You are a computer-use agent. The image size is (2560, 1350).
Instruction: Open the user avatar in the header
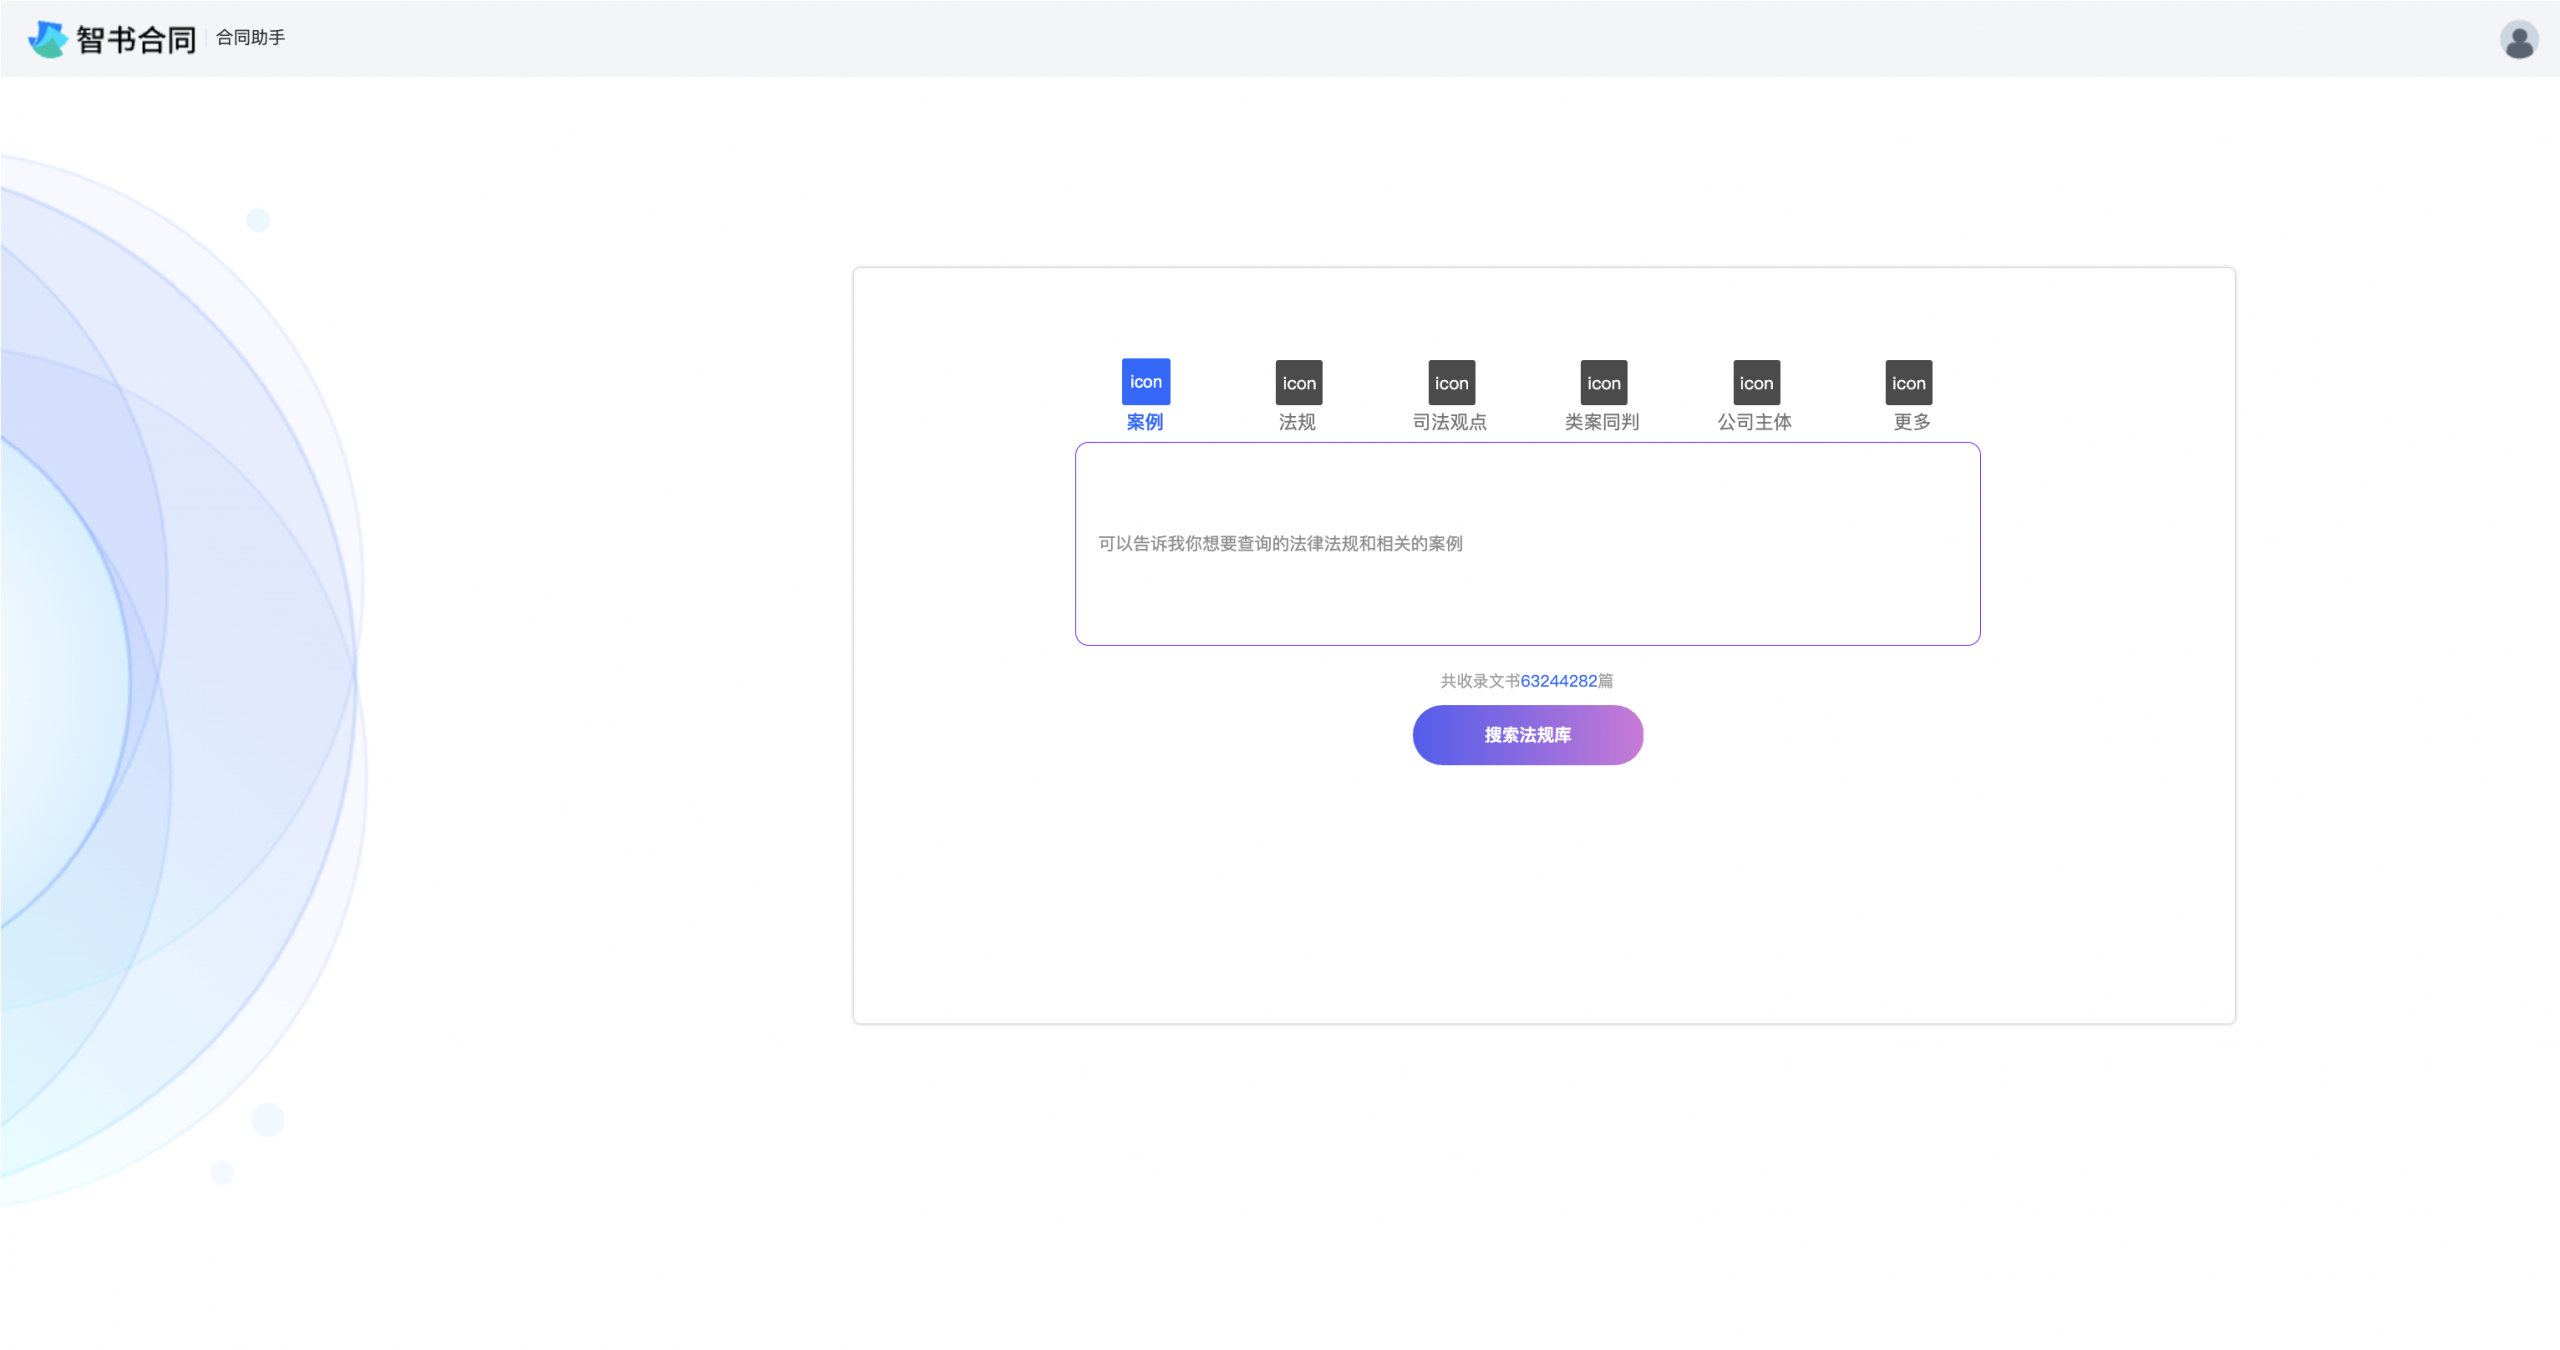pos(2518,40)
